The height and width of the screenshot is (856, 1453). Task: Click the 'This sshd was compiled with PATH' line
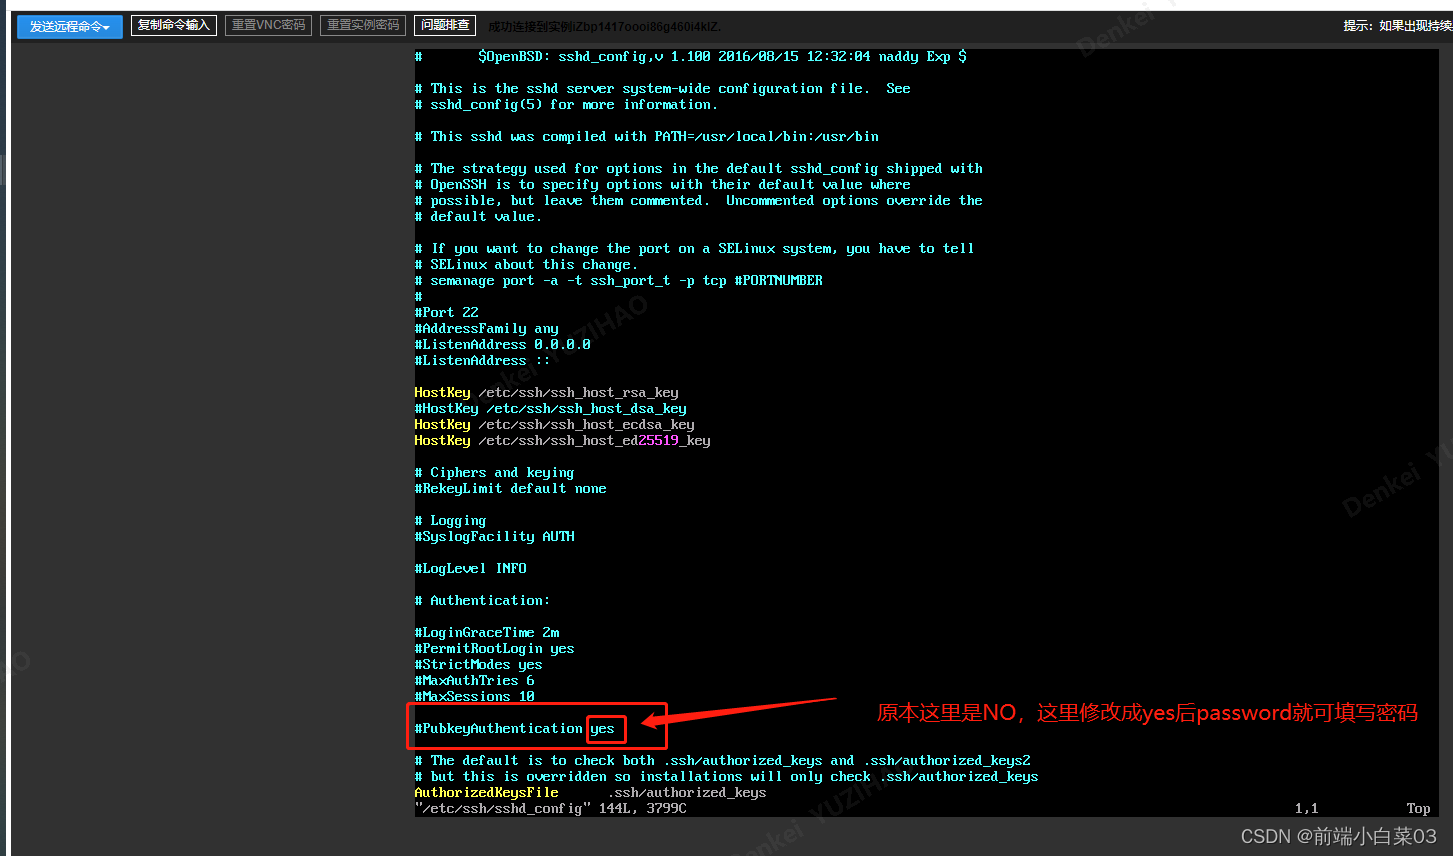647,136
